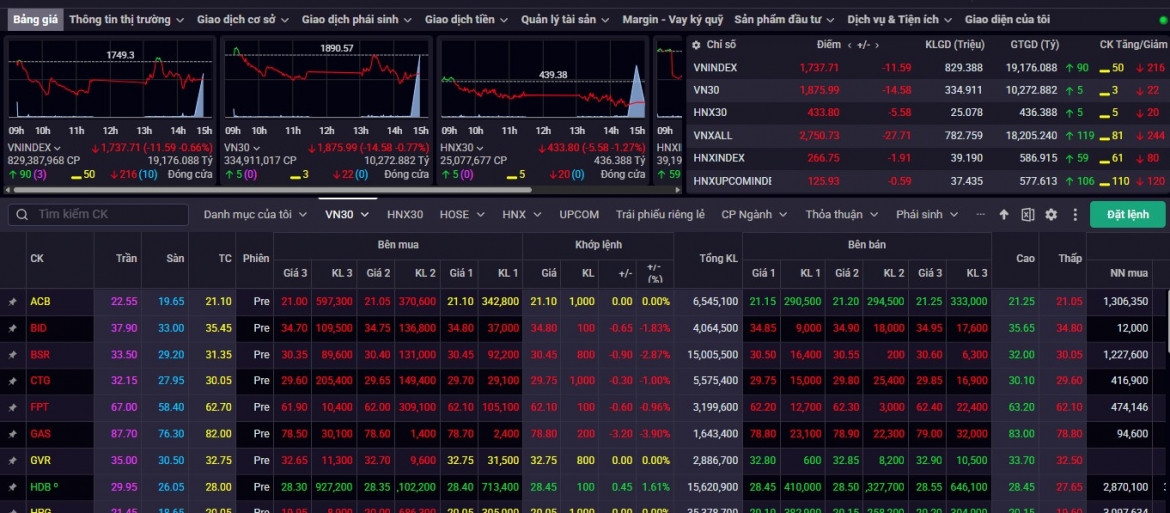Open the CP Ngành dropdown

(x=754, y=214)
